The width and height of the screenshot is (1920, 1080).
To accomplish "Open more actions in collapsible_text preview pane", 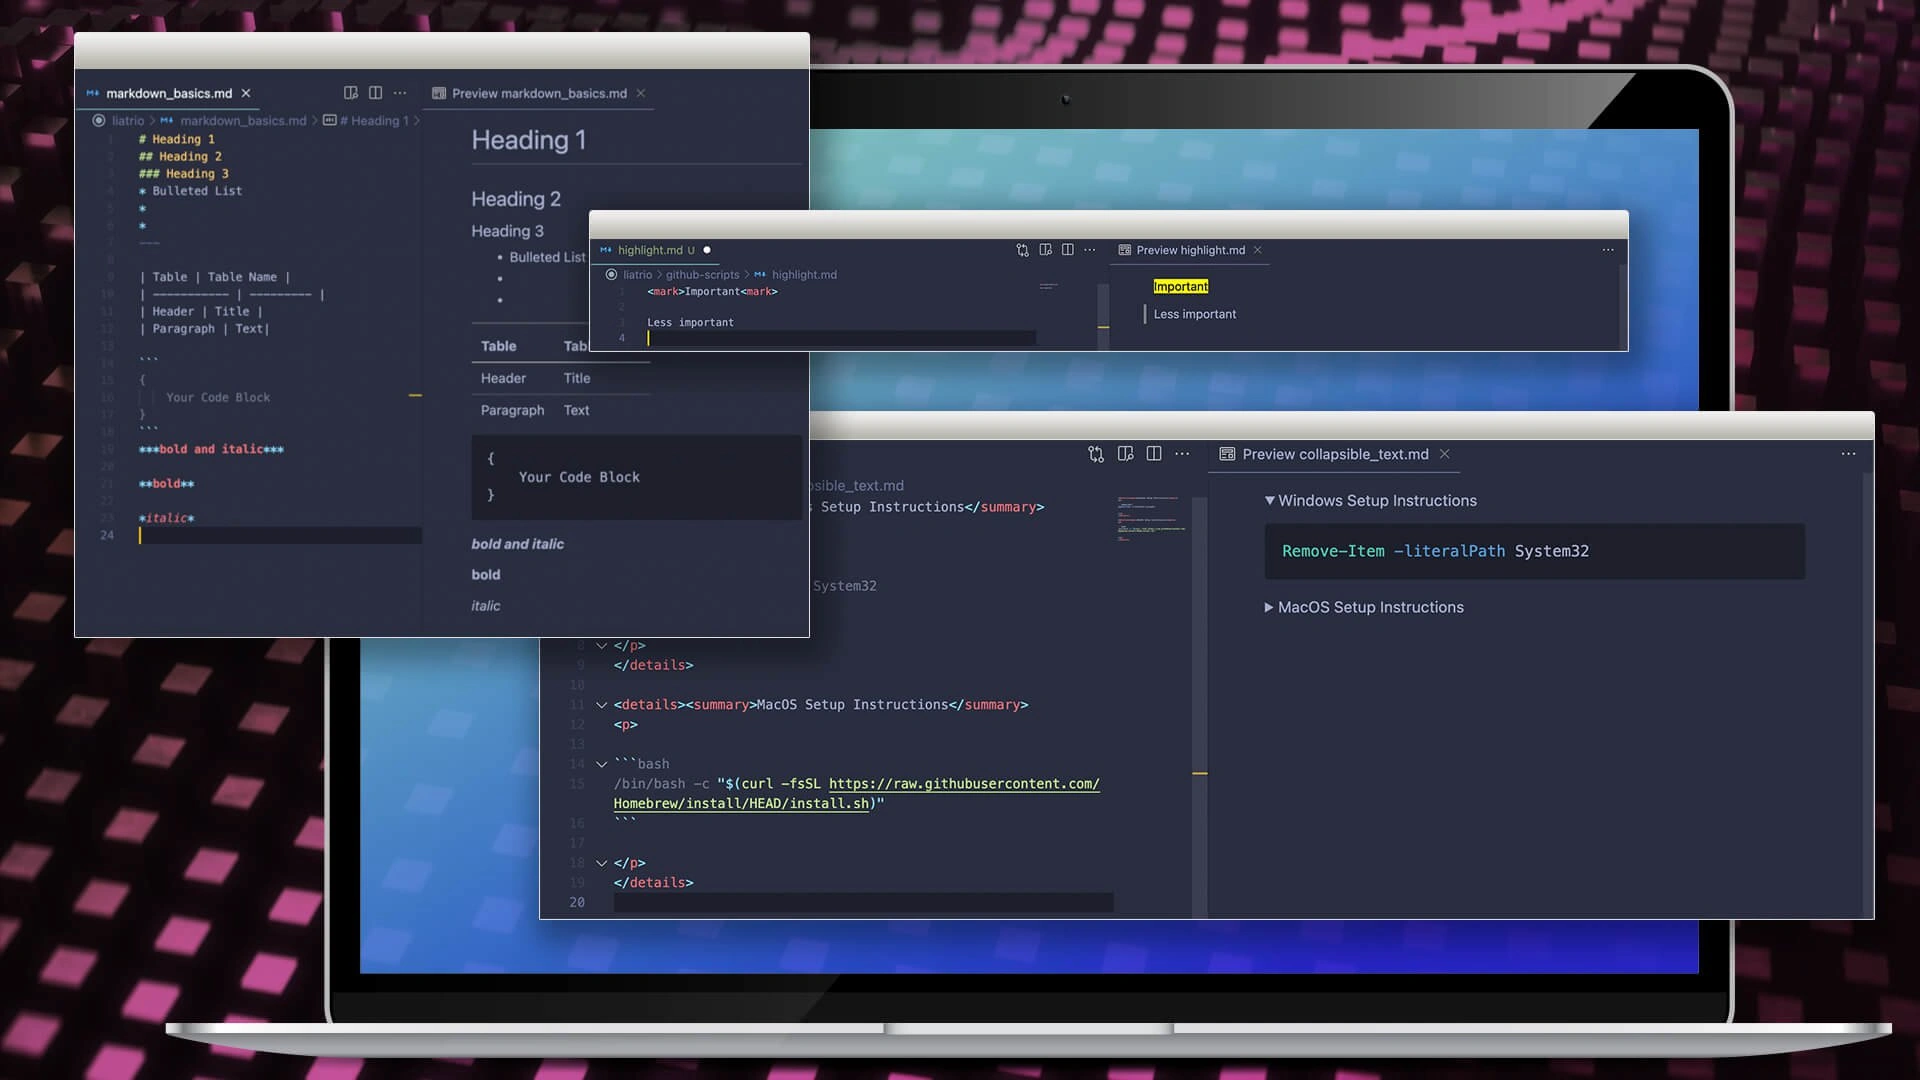I will (x=1848, y=454).
